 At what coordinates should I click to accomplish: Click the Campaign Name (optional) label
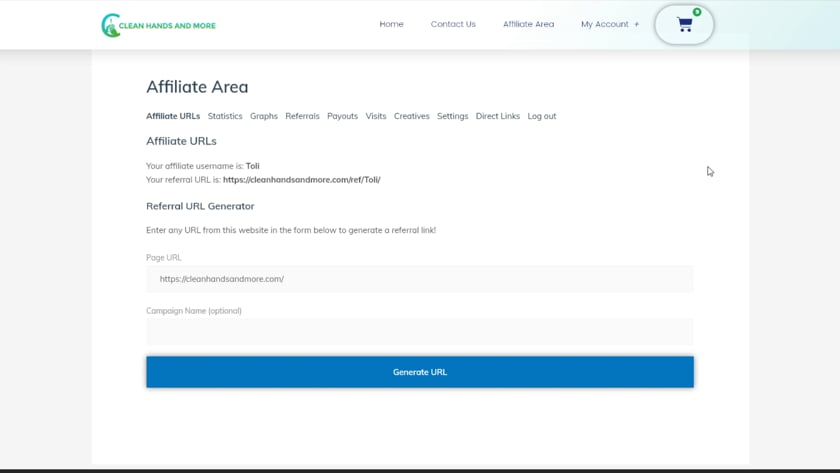[x=194, y=311]
